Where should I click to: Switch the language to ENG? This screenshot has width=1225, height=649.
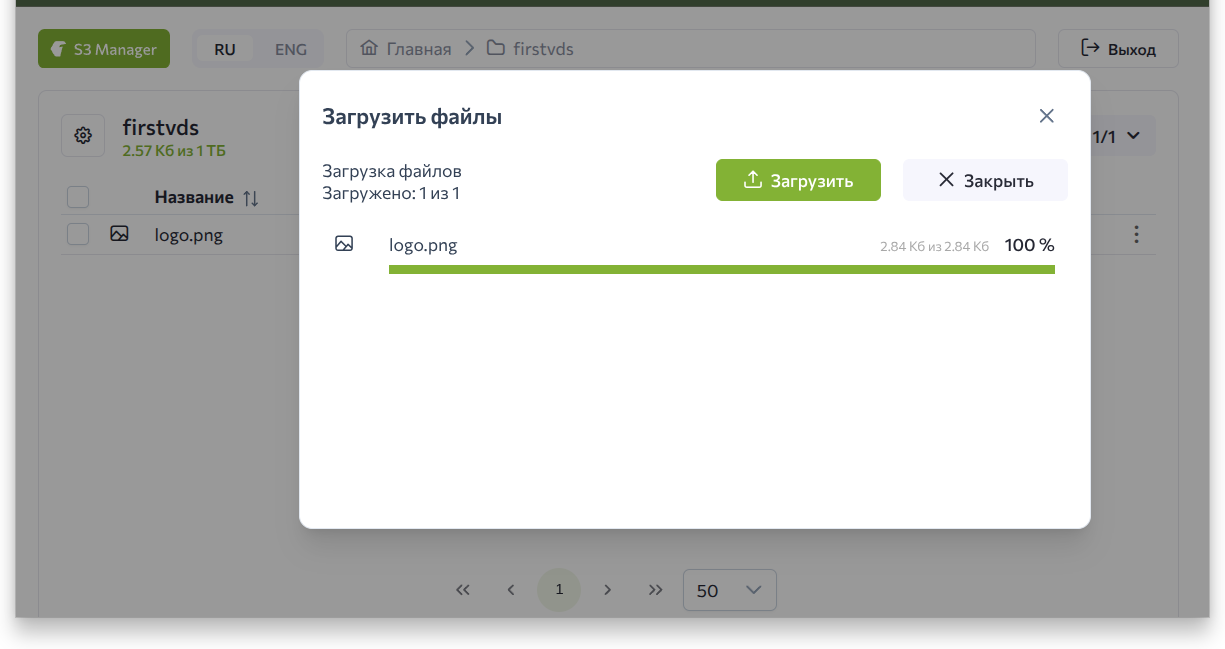(291, 49)
